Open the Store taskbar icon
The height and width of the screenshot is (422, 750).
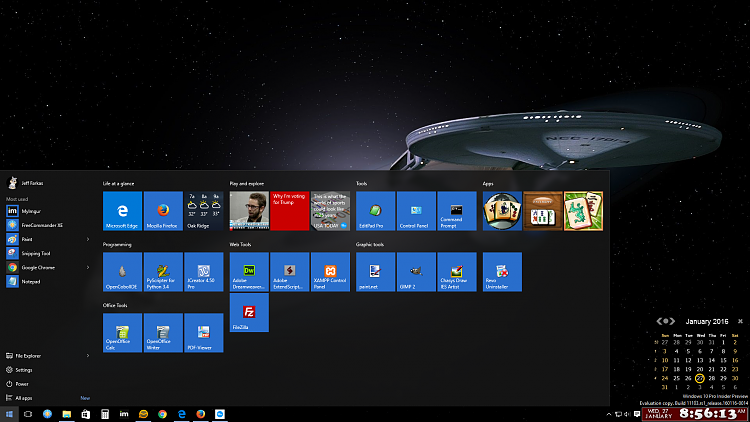tap(86, 414)
